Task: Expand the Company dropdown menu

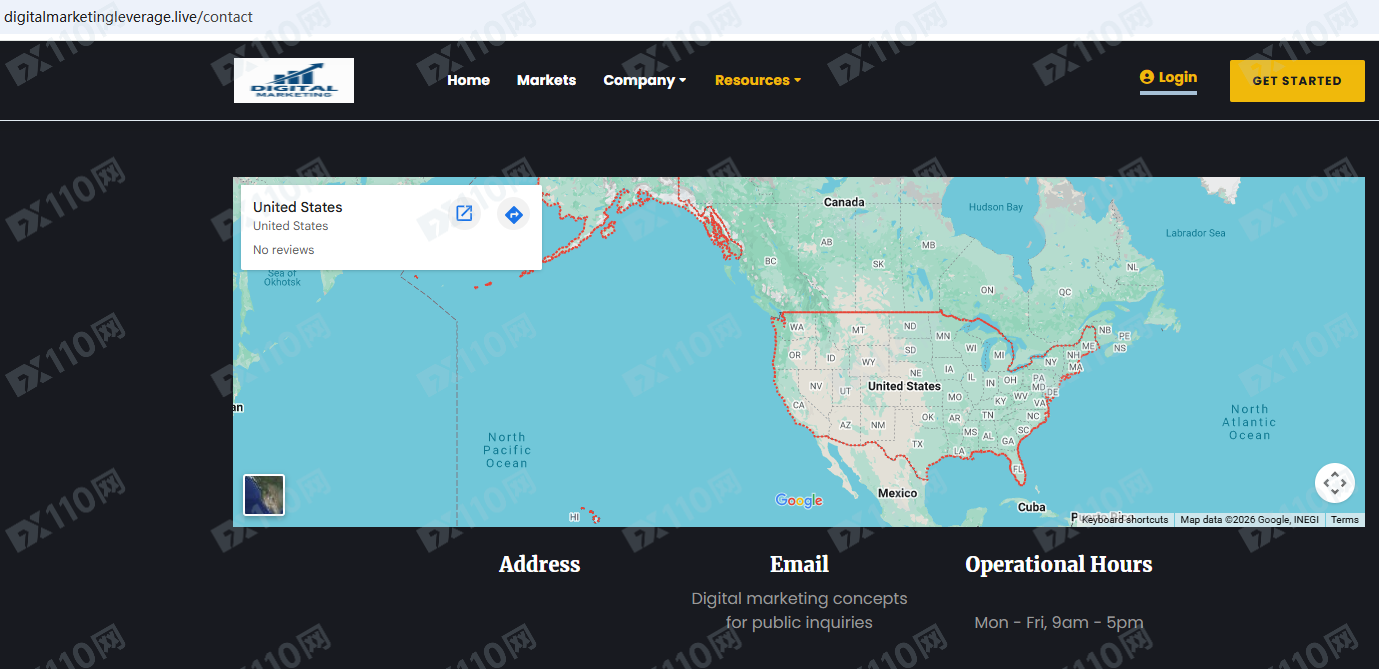Action: pos(644,80)
